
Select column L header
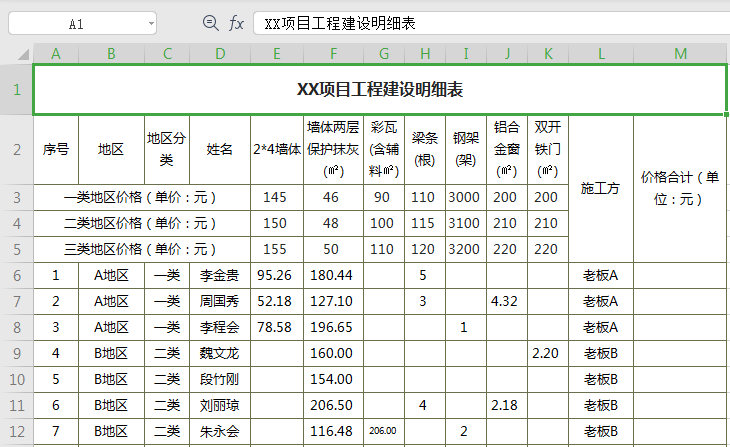(601, 54)
